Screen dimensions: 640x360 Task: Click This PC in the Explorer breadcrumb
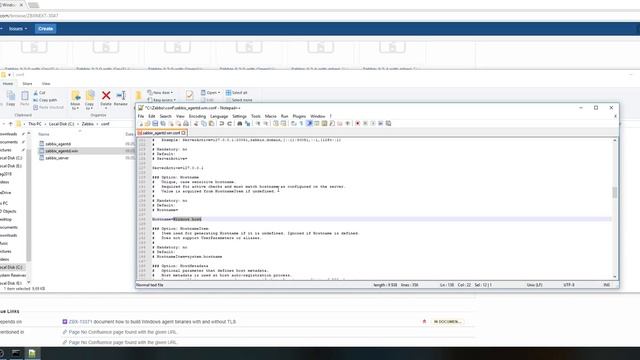(x=35, y=124)
